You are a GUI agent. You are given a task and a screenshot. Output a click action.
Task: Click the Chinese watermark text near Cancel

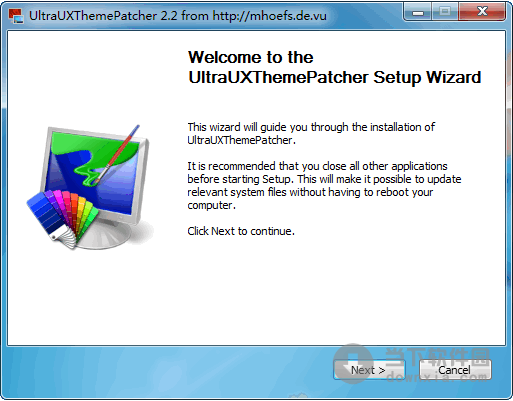(x=437, y=357)
